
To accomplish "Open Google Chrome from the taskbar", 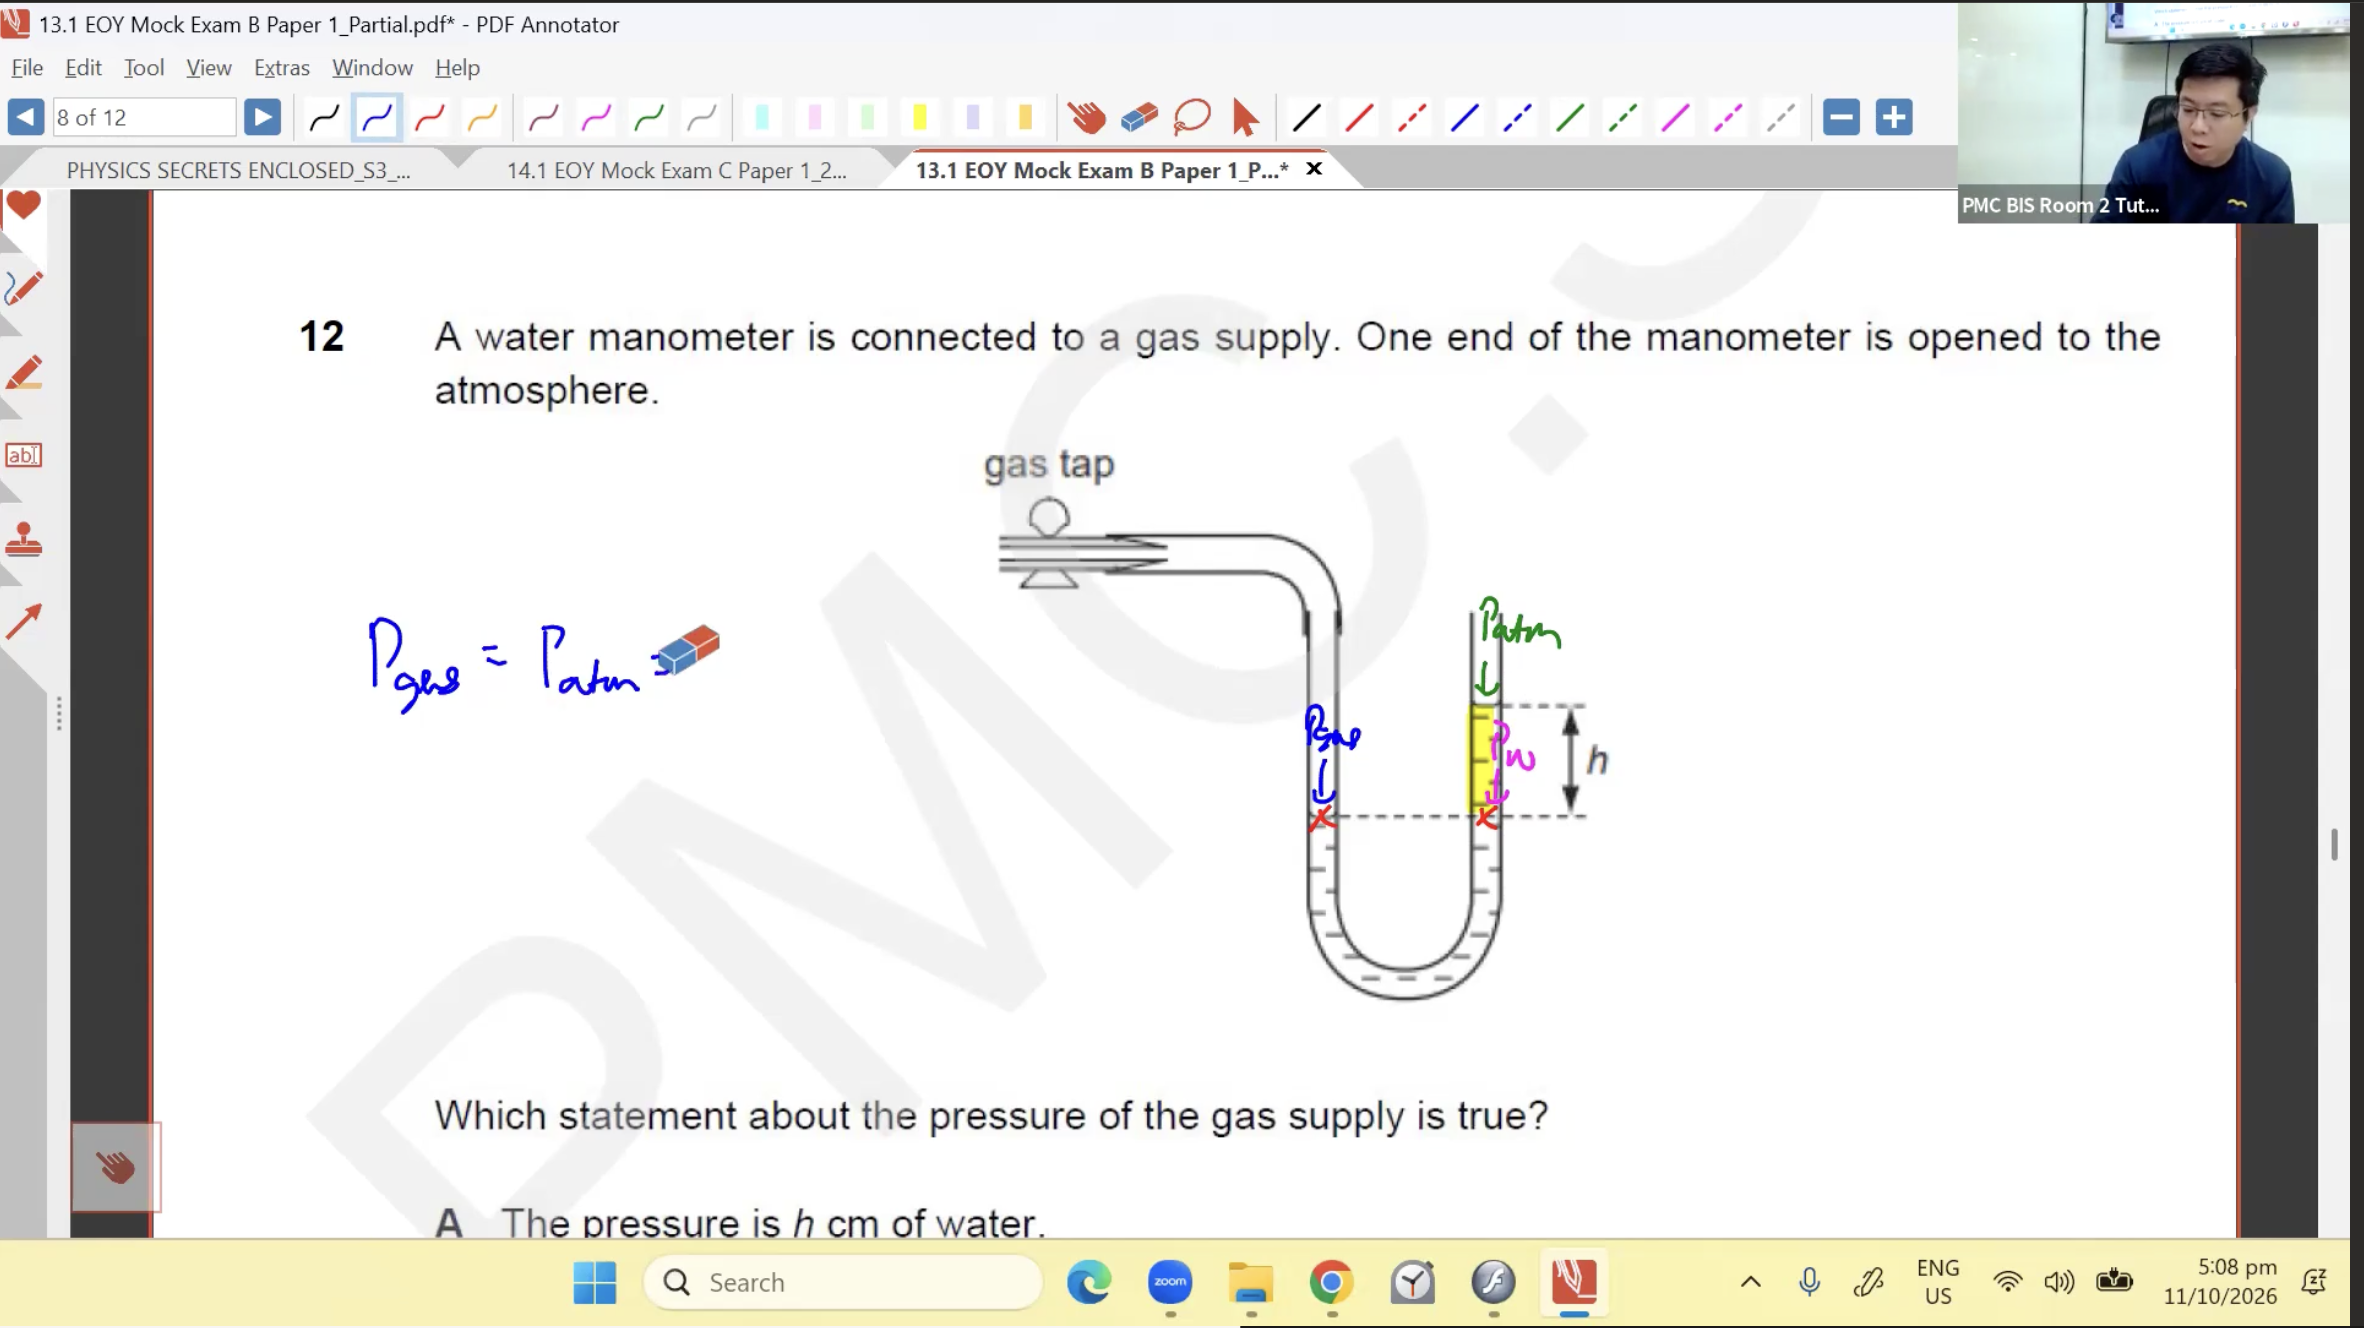I will (x=1331, y=1282).
